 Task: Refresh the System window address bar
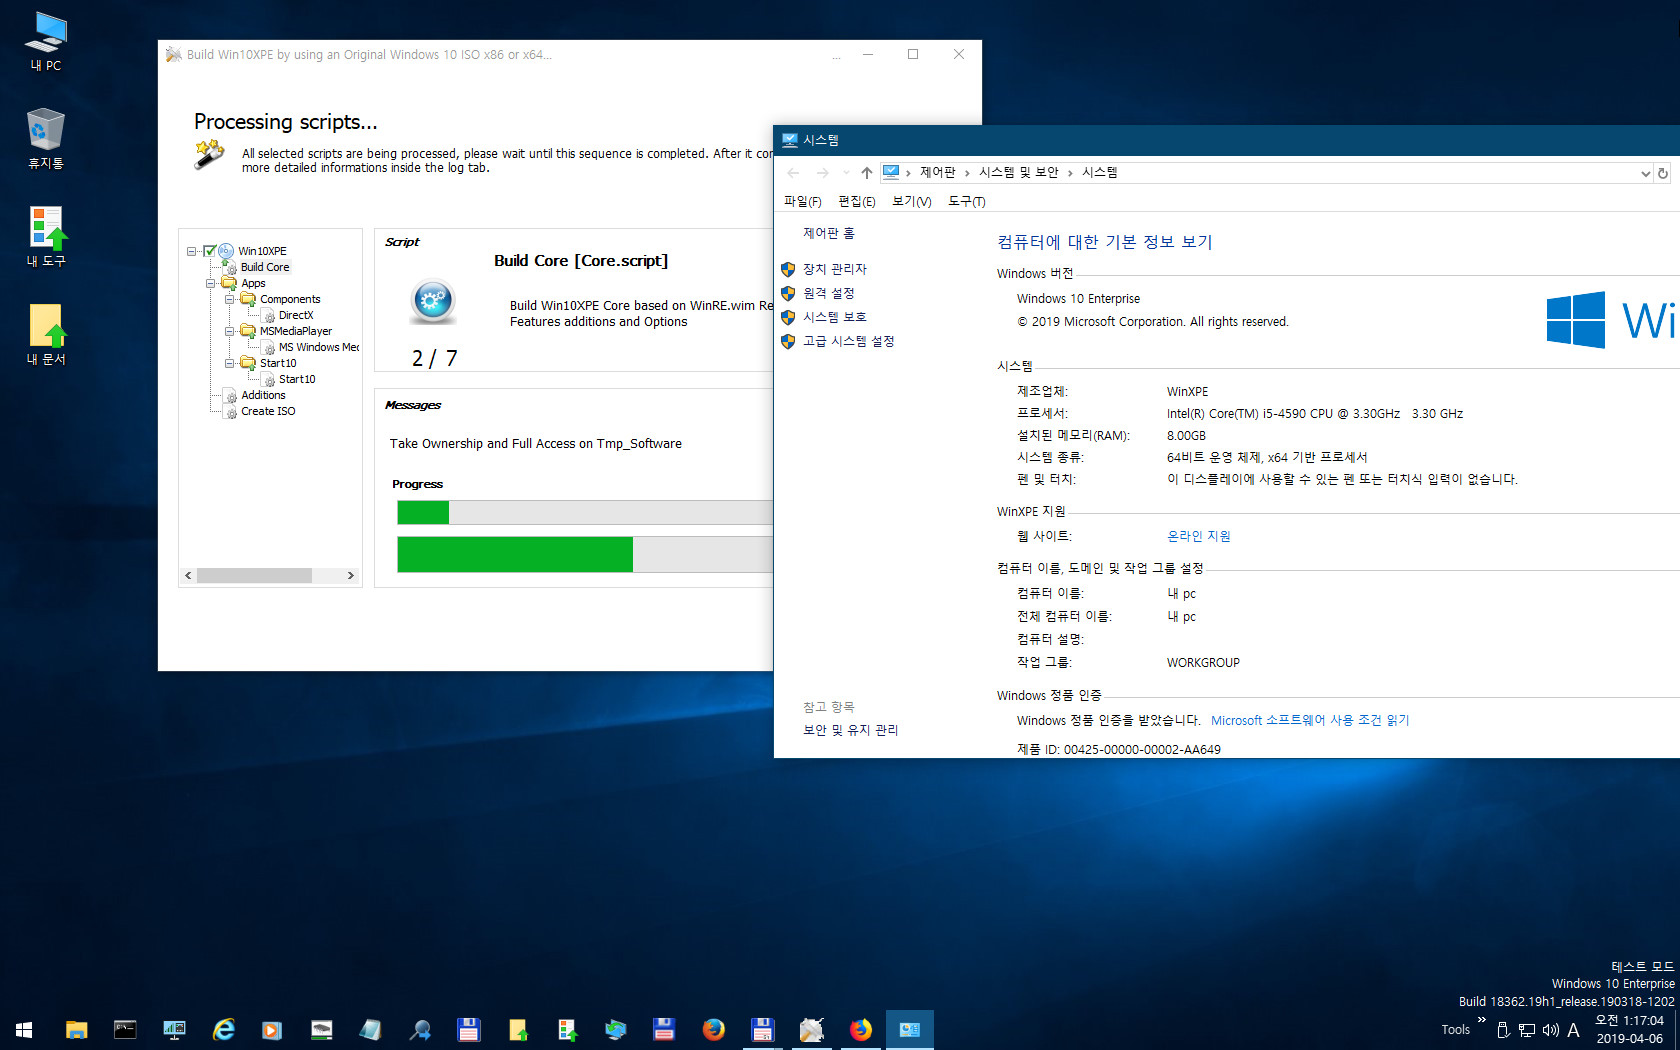tap(1662, 173)
